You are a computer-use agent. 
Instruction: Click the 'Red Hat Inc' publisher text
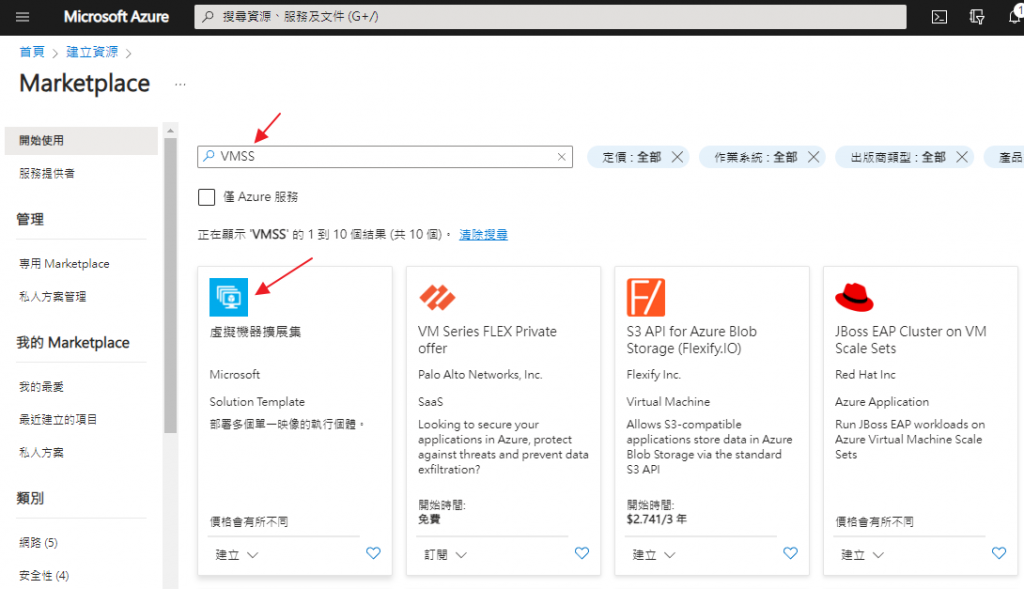click(865, 375)
